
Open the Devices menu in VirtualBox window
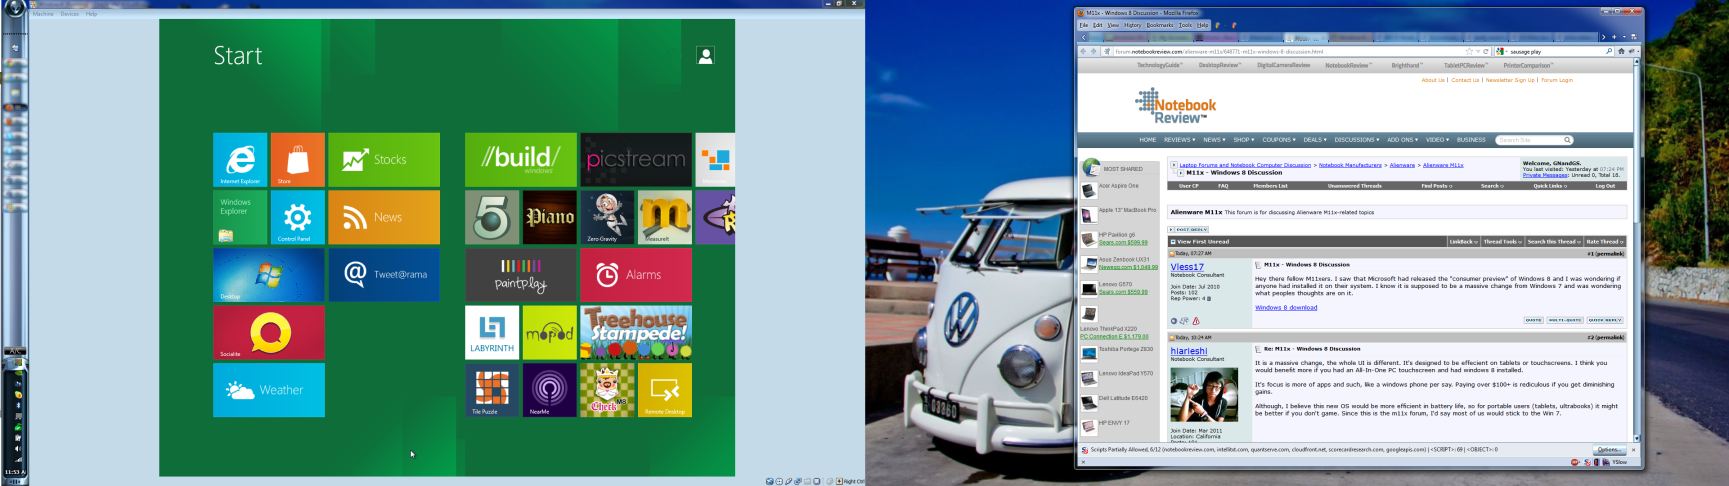point(70,14)
